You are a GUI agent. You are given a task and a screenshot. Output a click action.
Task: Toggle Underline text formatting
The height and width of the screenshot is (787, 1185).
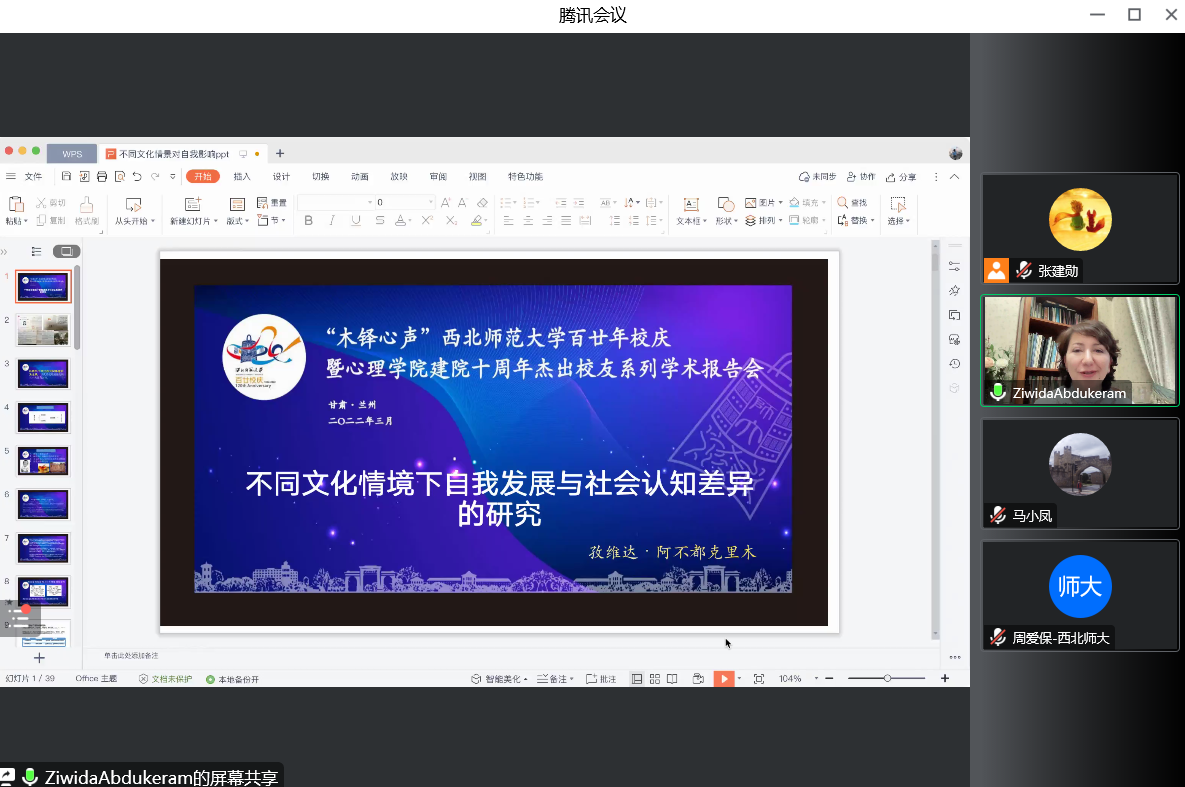point(356,221)
